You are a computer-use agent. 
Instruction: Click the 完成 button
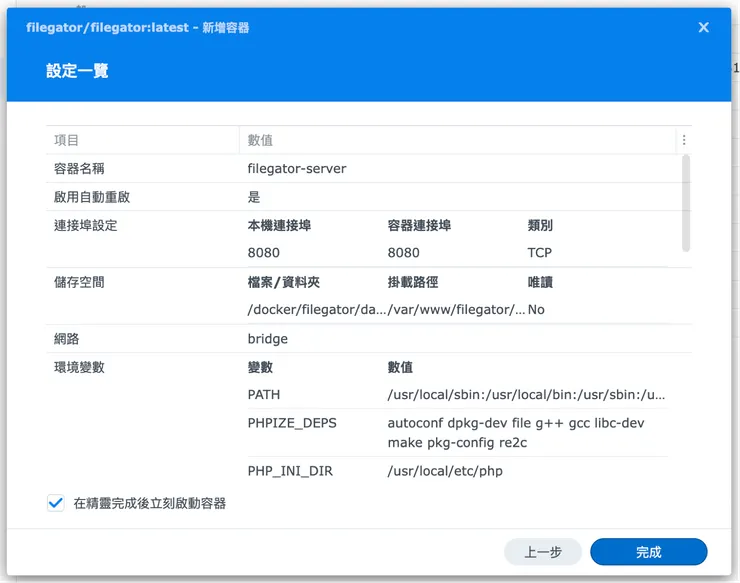(648, 551)
